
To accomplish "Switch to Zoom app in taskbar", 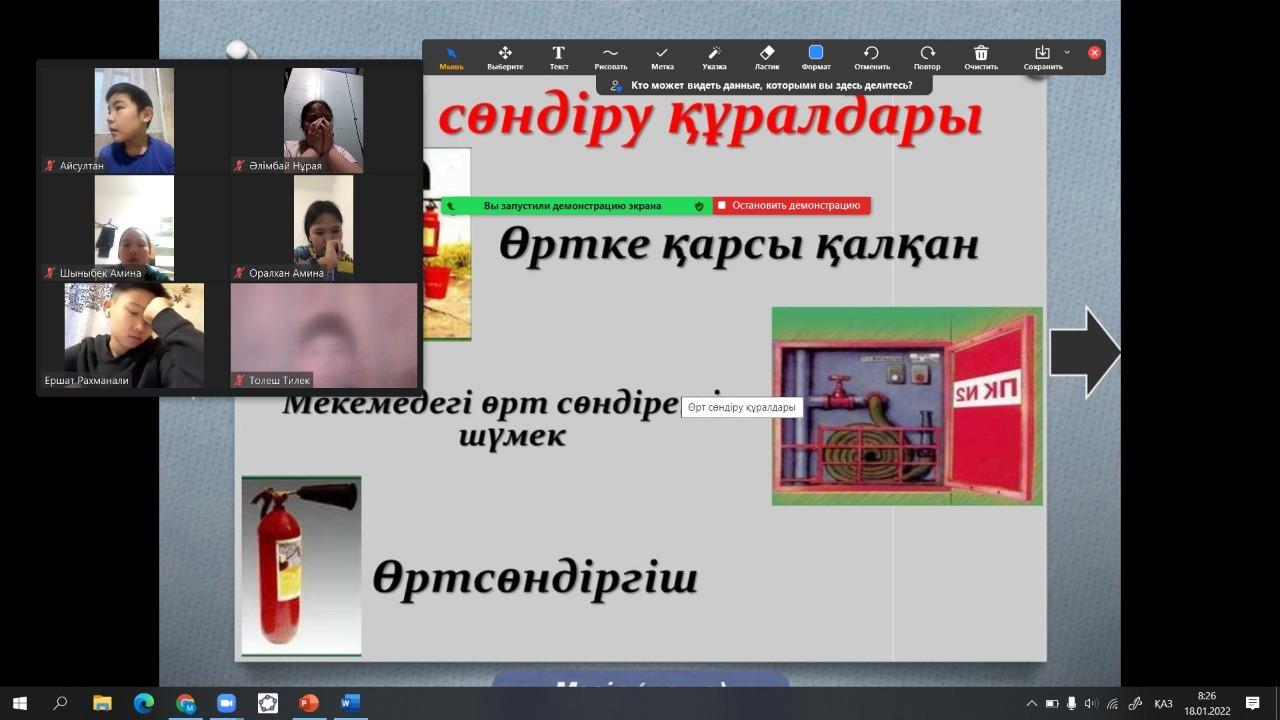I will (x=226, y=703).
